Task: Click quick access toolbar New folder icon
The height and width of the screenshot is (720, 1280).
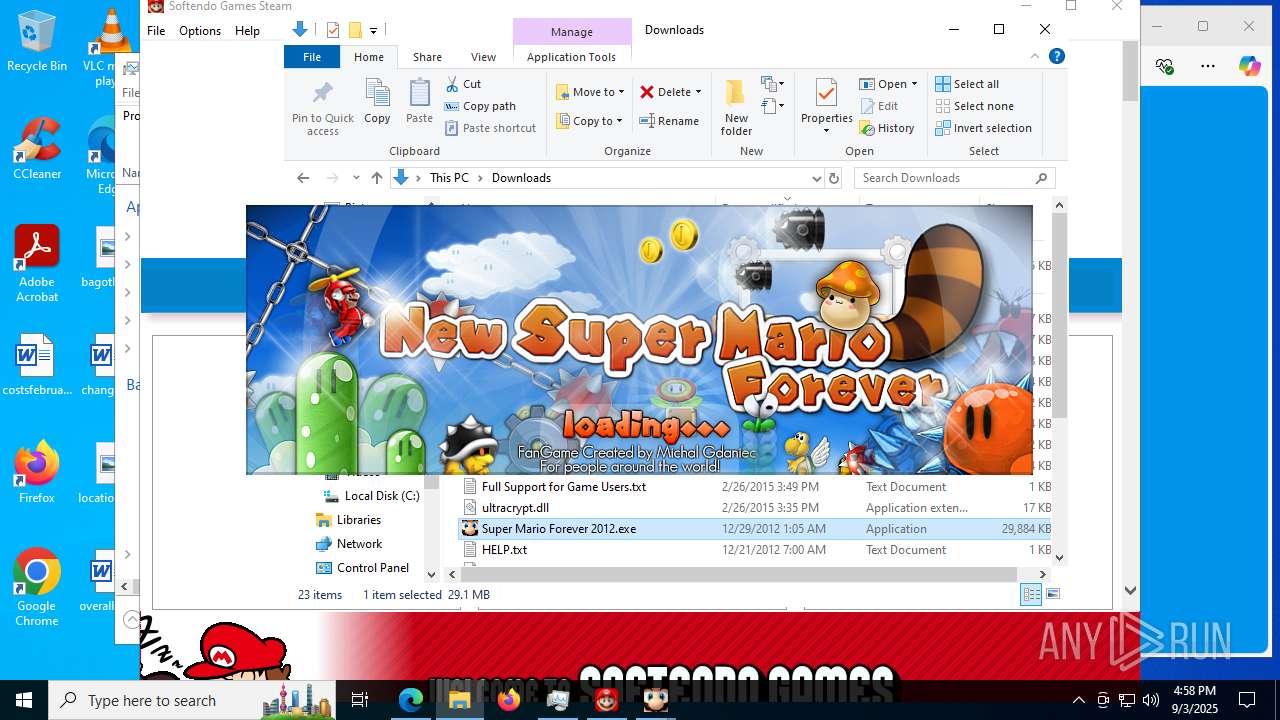Action: [354, 30]
